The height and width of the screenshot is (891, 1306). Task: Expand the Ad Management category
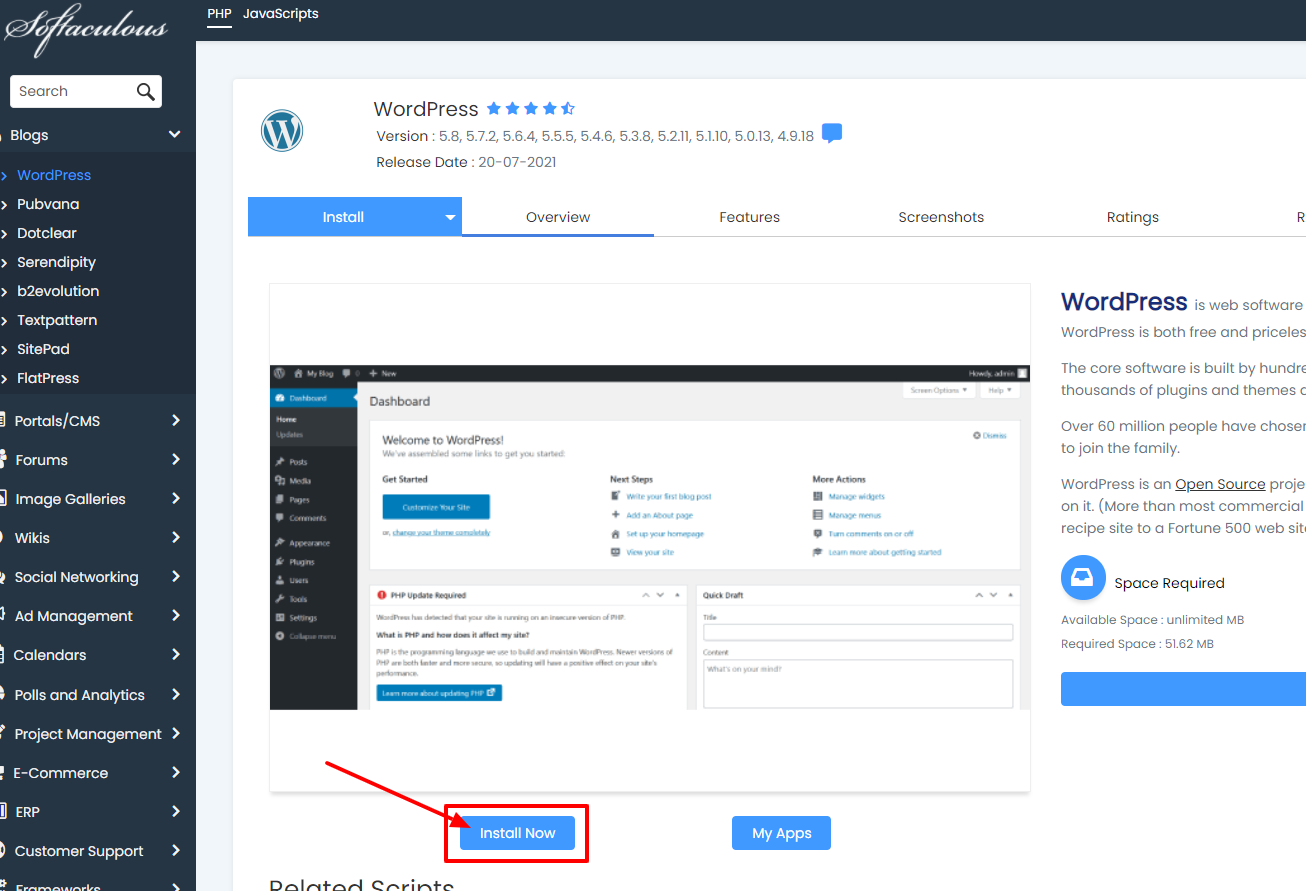pos(98,616)
